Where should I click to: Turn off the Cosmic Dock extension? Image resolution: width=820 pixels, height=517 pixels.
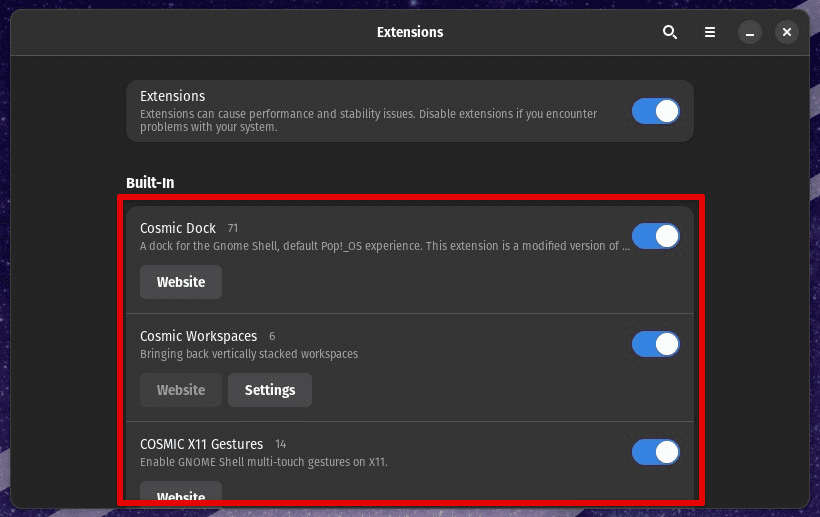(656, 236)
